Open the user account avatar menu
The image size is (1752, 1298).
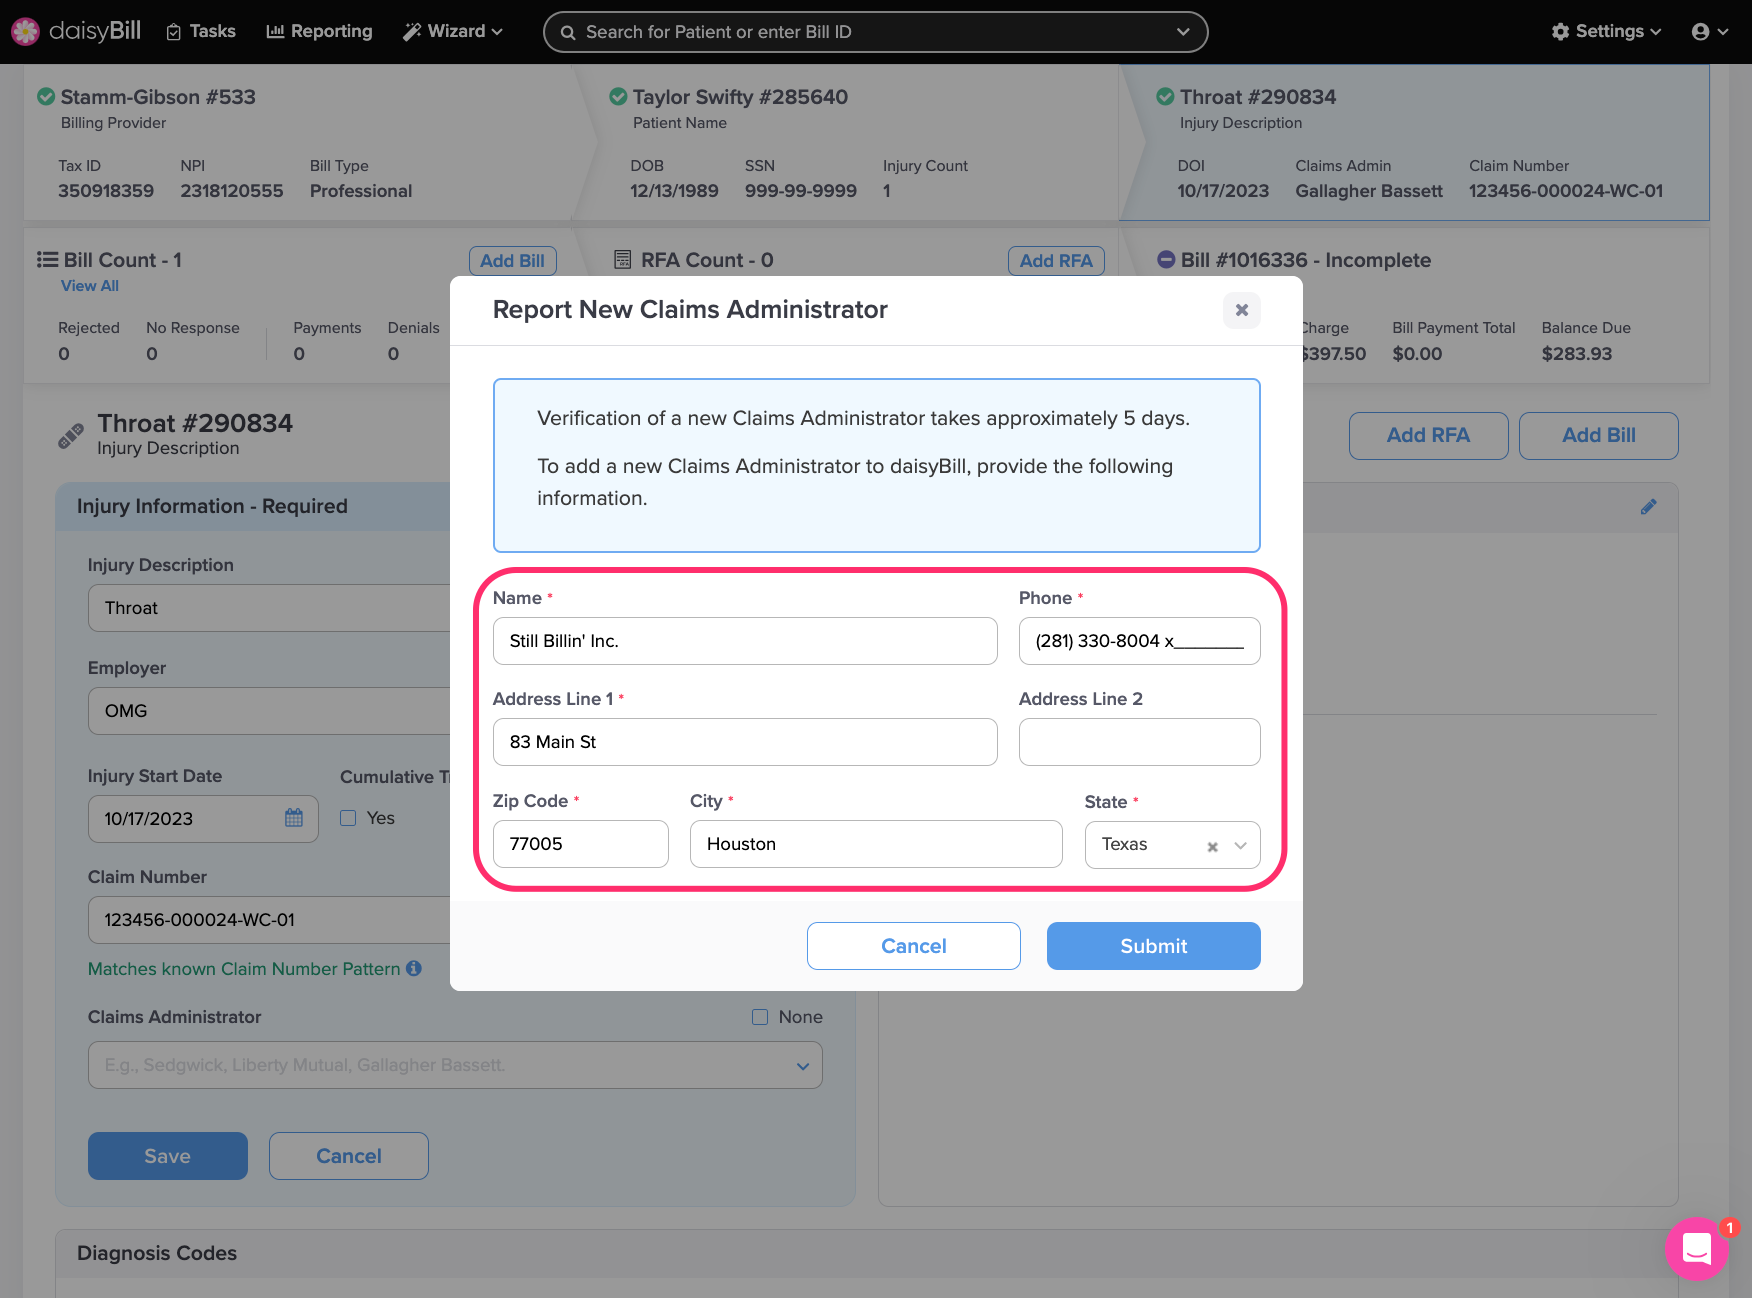(1708, 32)
